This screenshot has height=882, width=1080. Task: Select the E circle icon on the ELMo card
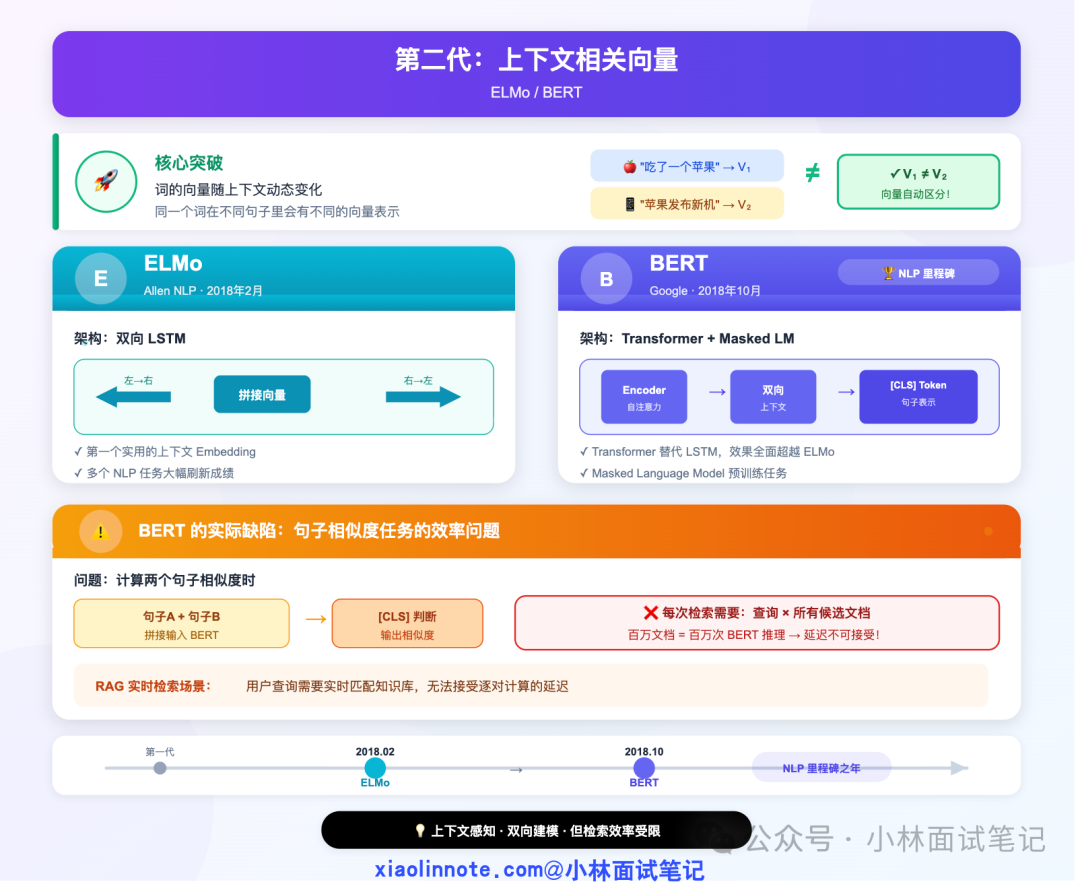[x=100, y=278]
